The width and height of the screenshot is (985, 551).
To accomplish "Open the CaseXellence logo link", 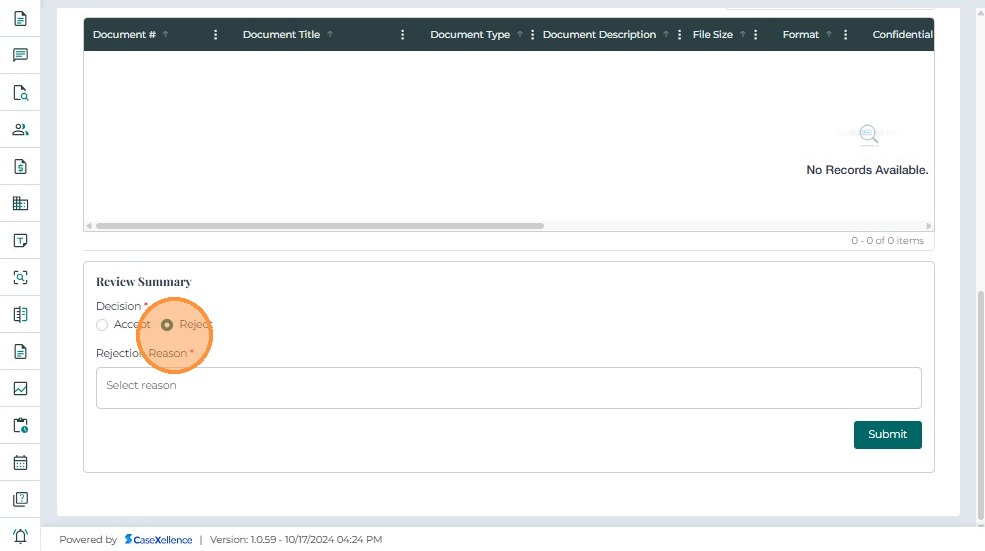I will pyautogui.click(x=158, y=540).
